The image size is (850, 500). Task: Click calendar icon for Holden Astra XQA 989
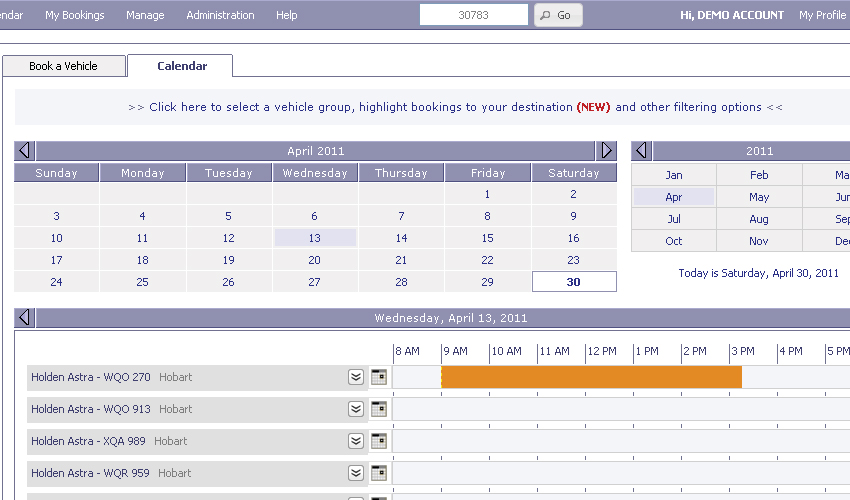(x=378, y=441)
